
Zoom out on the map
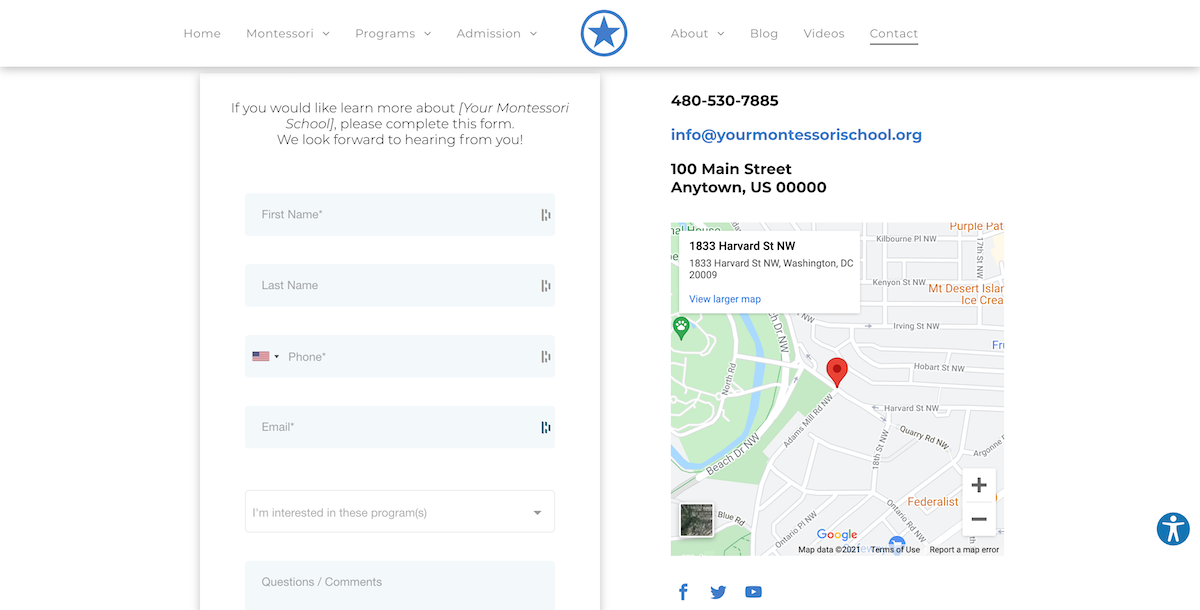979,519
